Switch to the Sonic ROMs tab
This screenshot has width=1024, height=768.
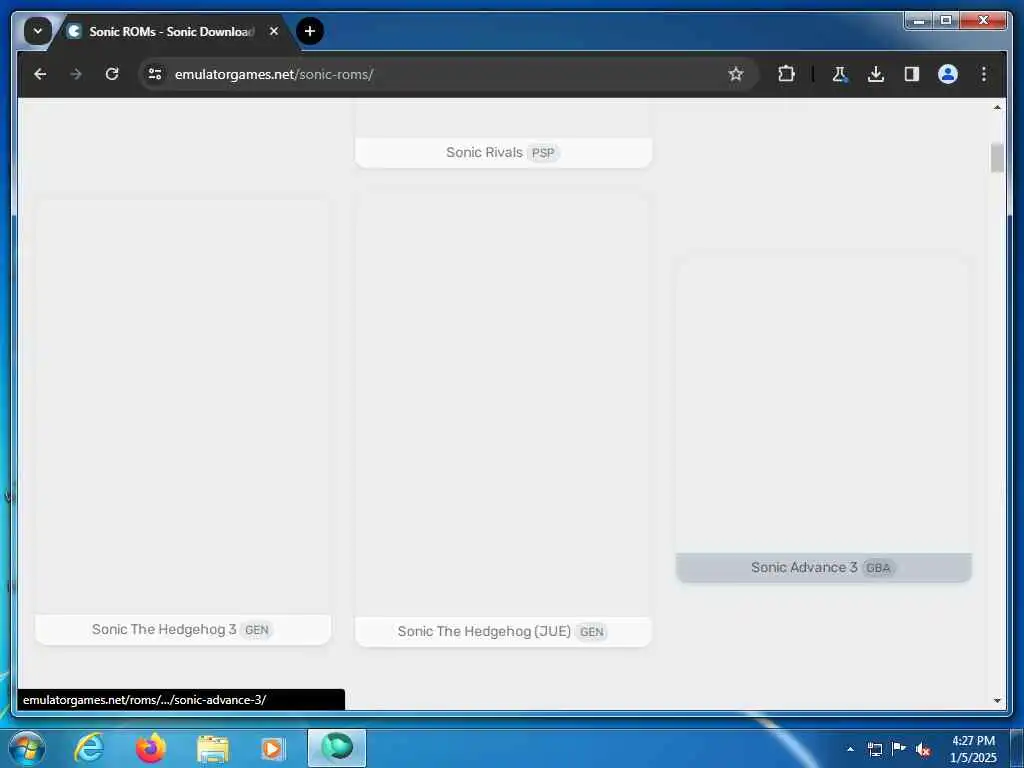pyautogui.click(x=170, y=31)
